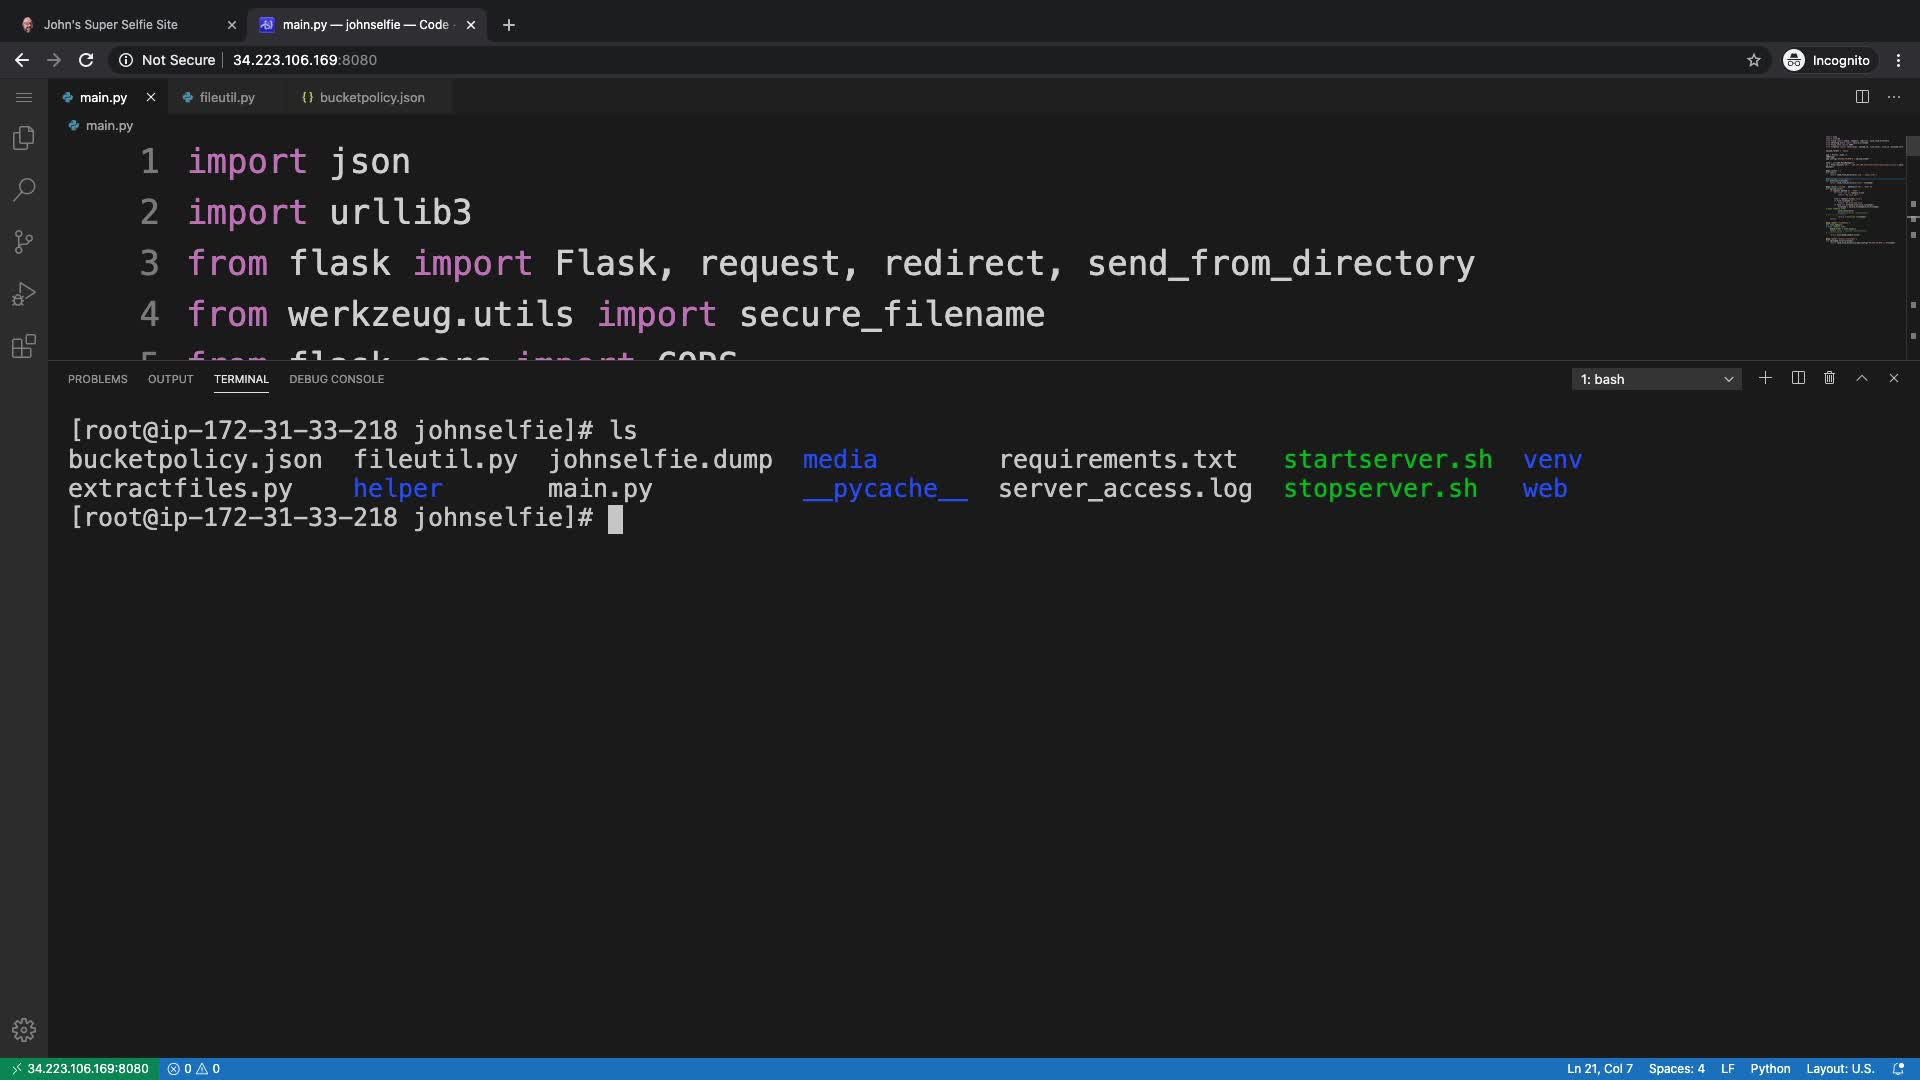This screenshot has width=1920, height=1080.
Task: Open the Manage gear settings icon
Action: tap(24, 1030)
